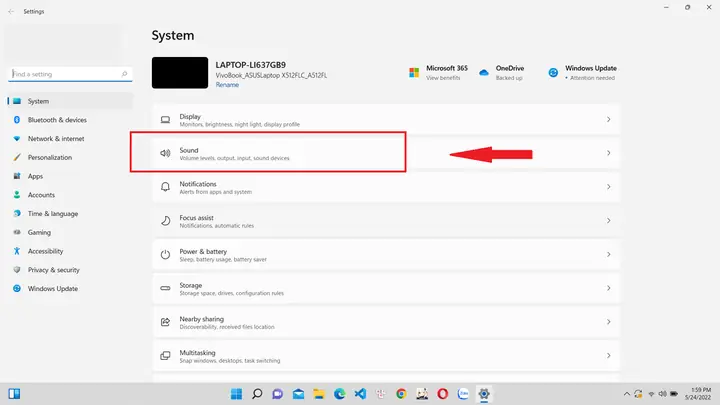Click the Sound speaker icon
The image size is (720, 405).
click(x=165, y=153)
